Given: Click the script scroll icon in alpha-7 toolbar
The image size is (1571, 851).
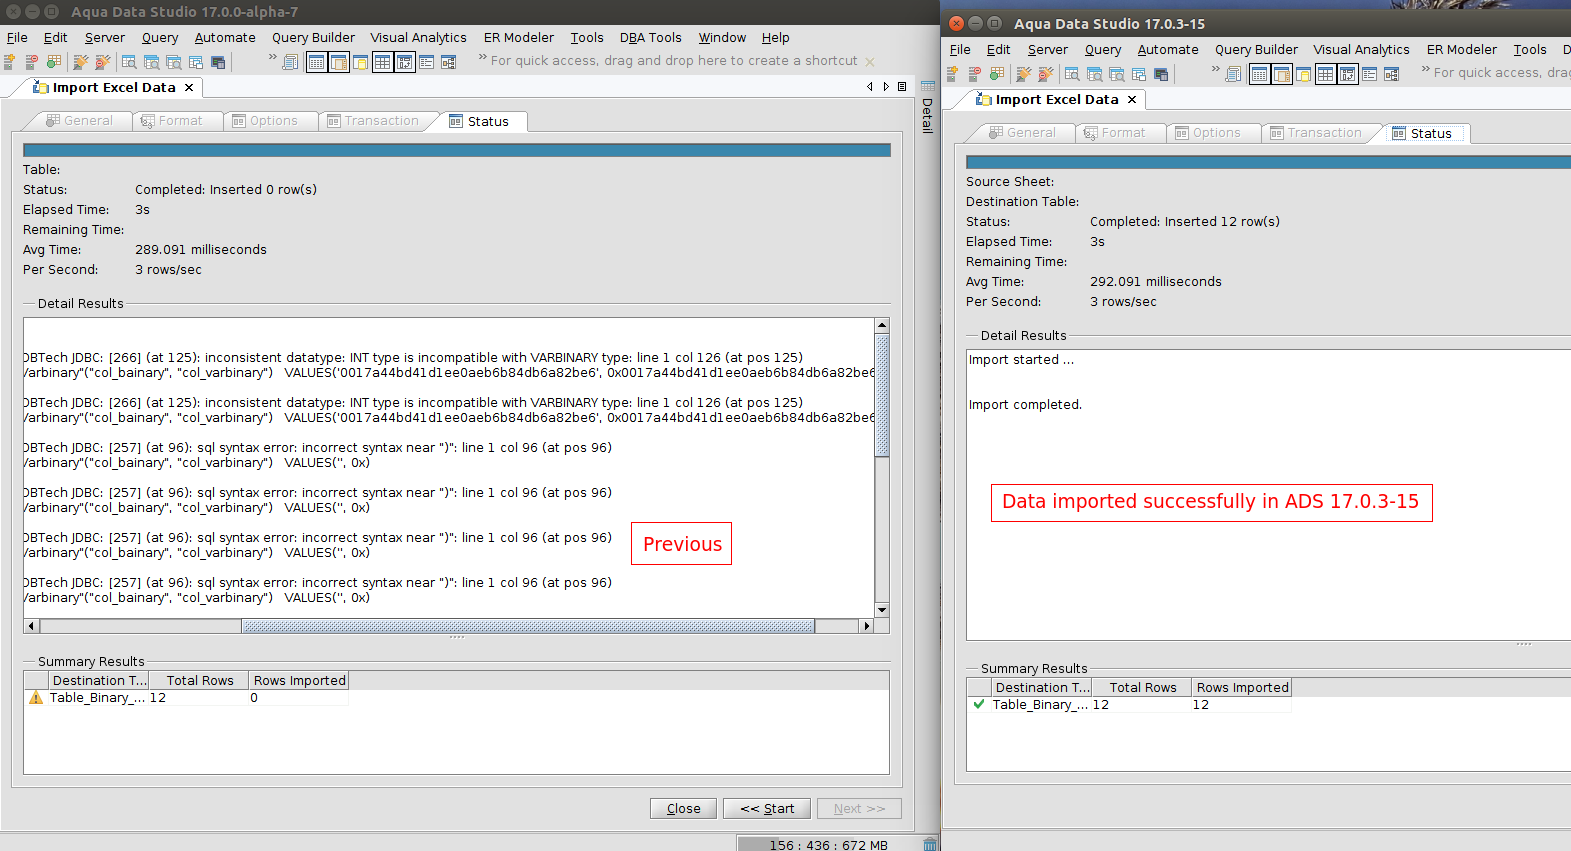Looking at the screenshot, I should pyautogui.click(x=290, y=62).
